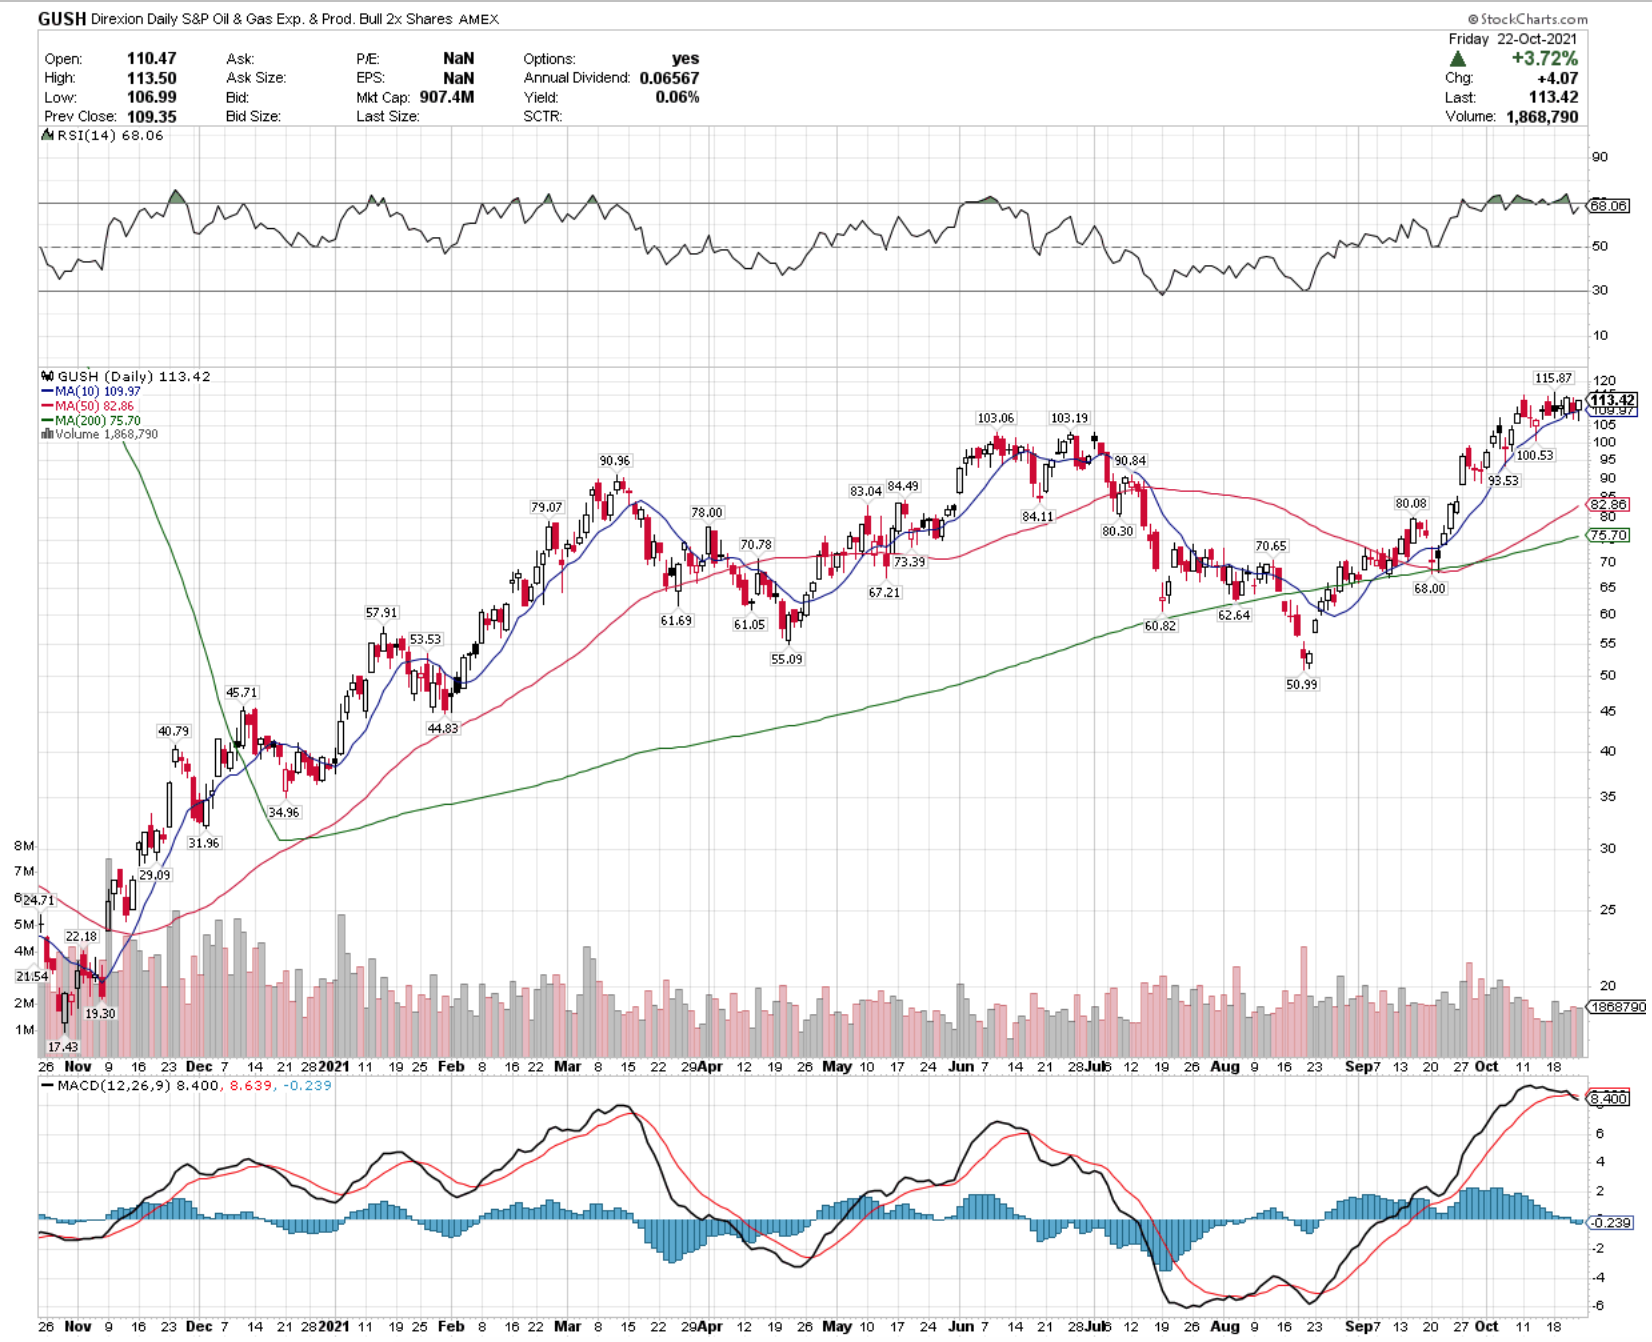This screenshot has height=1342, width=1652.
Task: Click the header Volume value 1,868,790
Action: [x=1541, y=116]
